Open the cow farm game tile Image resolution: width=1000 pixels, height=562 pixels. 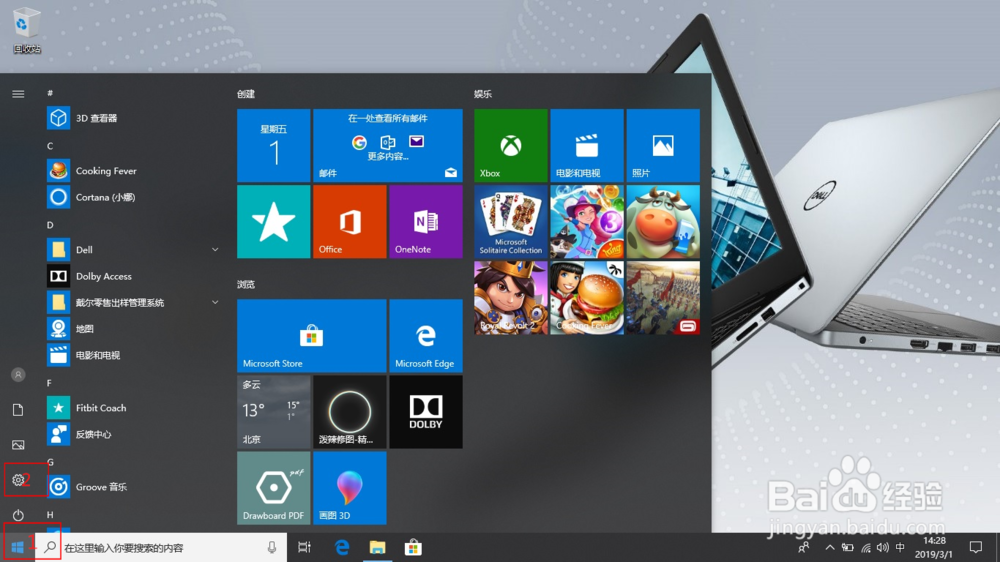coord(663,222)
